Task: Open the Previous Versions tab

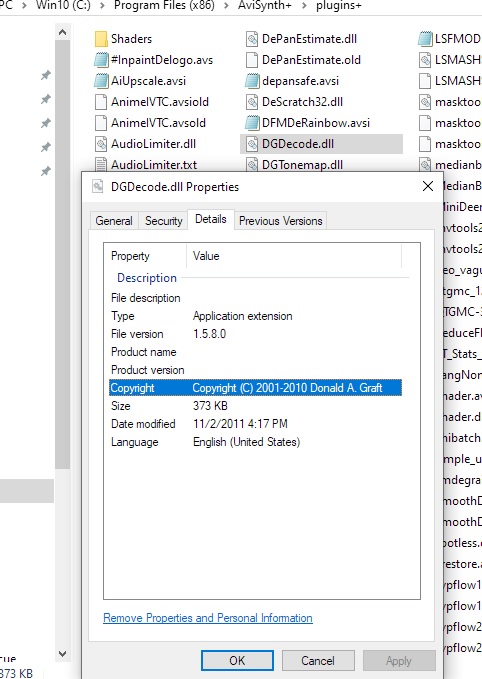Action: (x=281, y=221)
